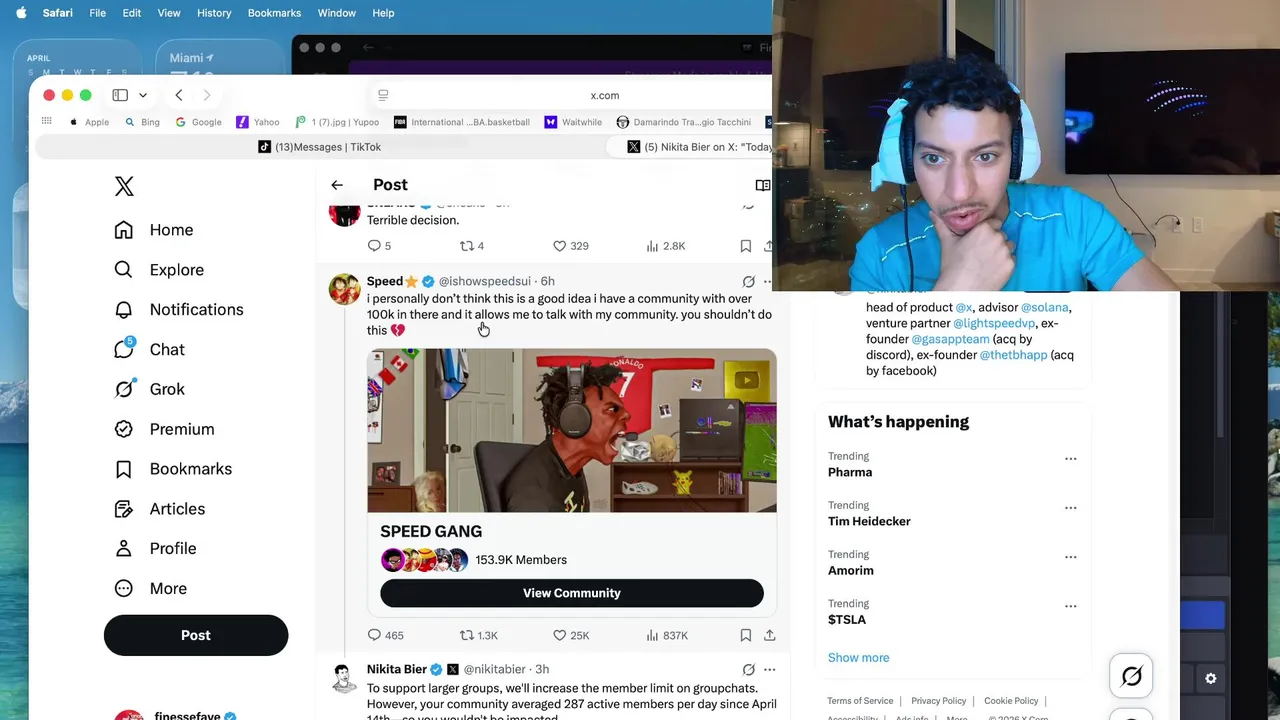The width and height of the screenshot is (1280, 720).
Task: Open SPEED GANG community image
Action: tap(572, 431)
